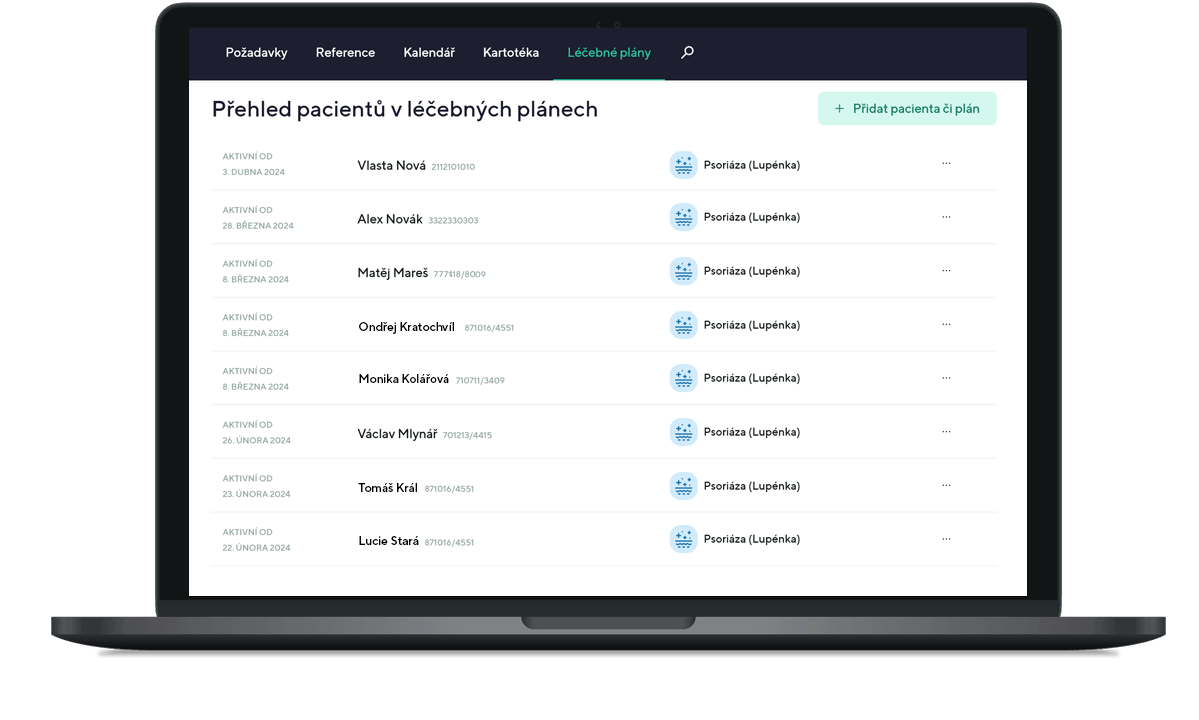Click psoriasis icon in Lucie Stará row
The width and height of the screenshot is (1199, 720).
[683, 539]
